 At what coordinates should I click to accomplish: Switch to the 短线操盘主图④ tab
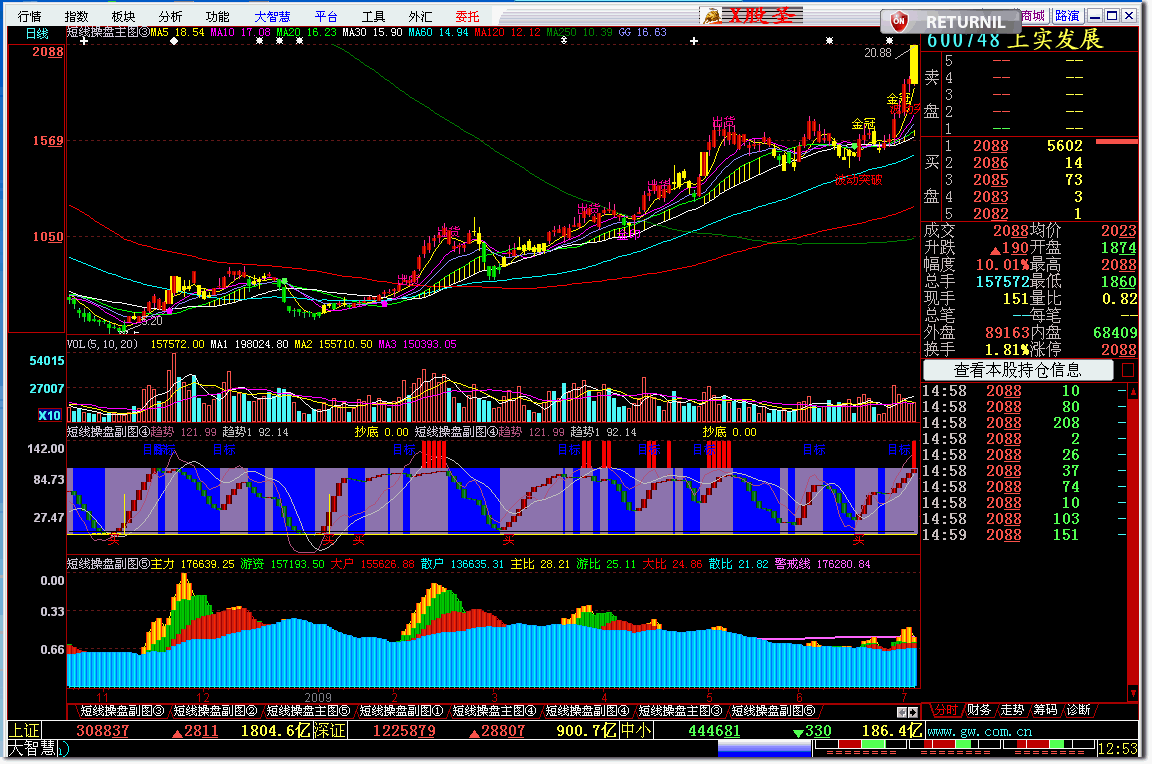coord(494,711)
